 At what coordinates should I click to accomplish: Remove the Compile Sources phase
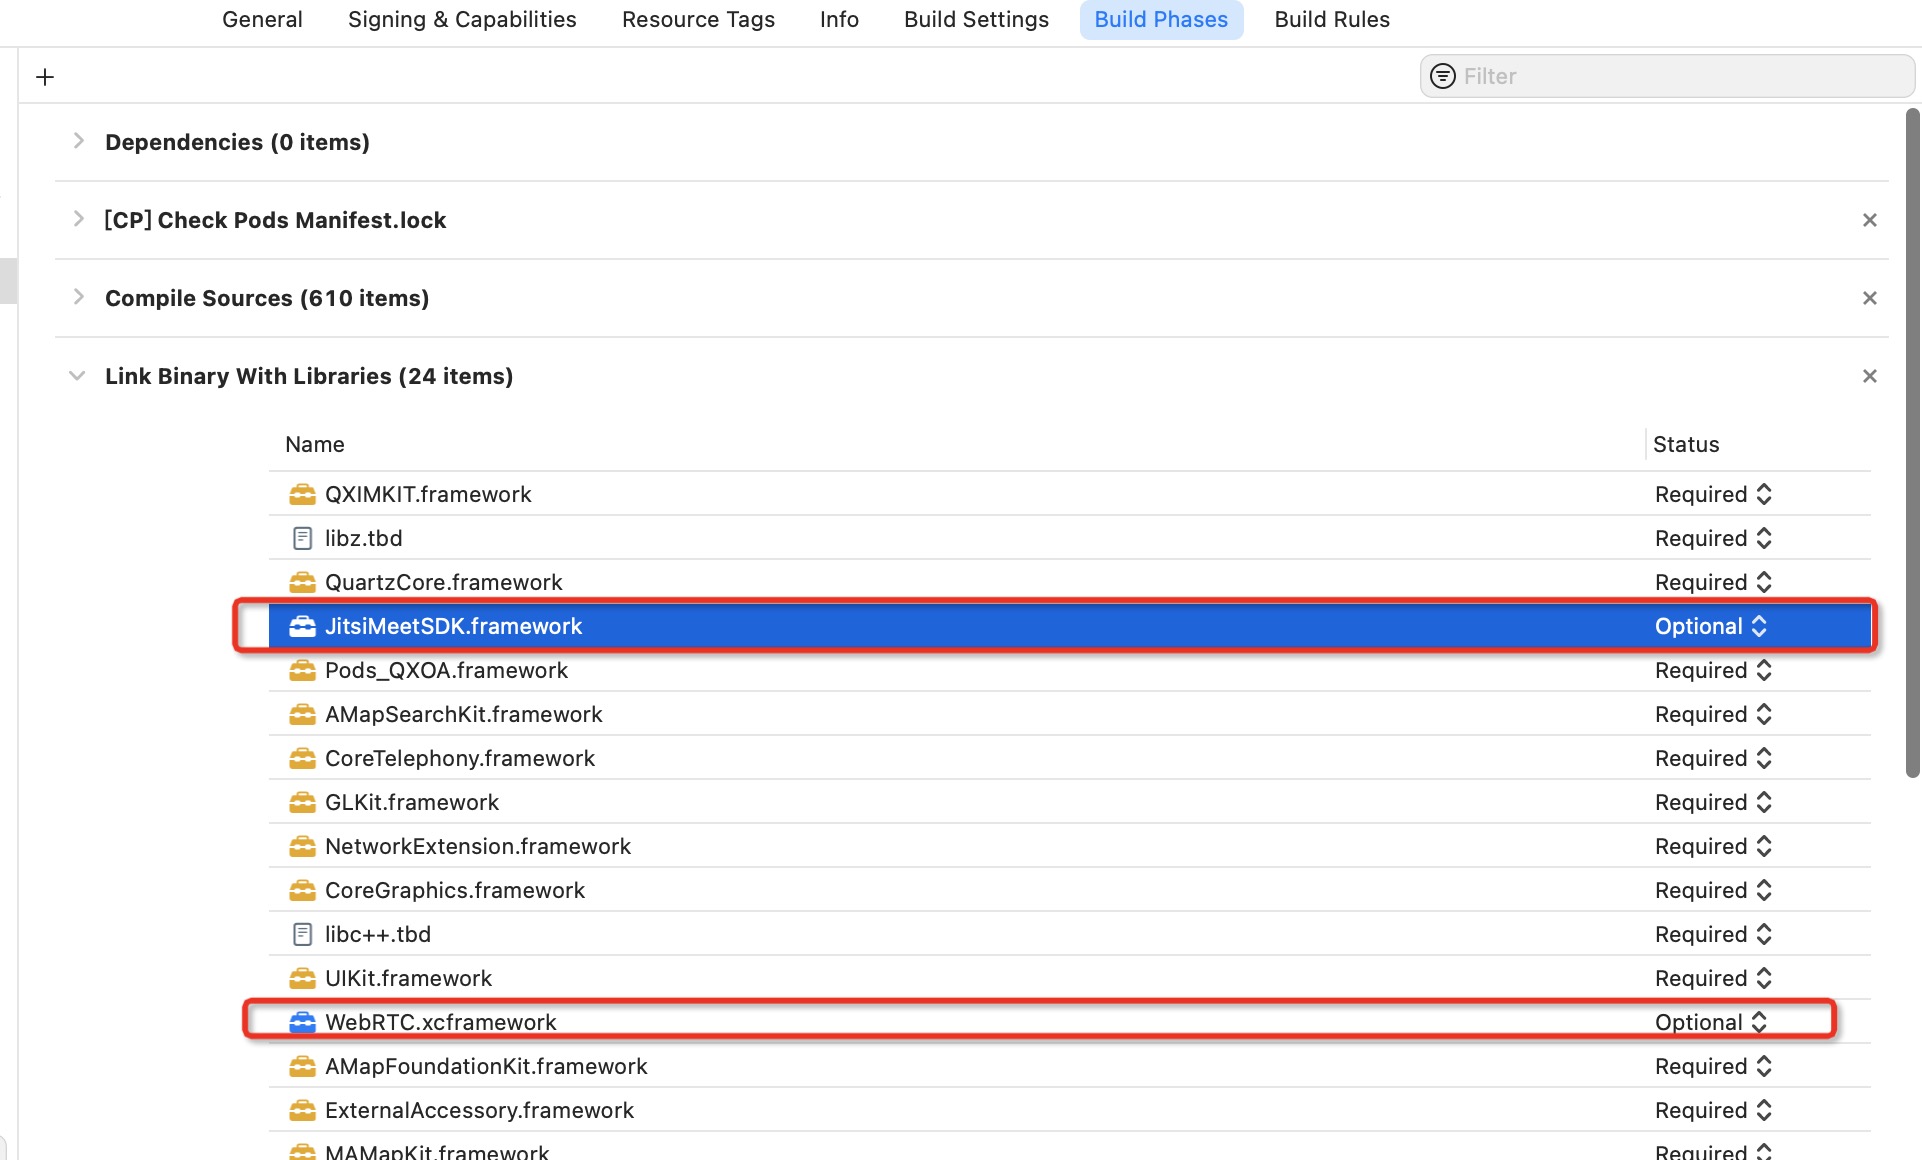tap(1870, 297)
